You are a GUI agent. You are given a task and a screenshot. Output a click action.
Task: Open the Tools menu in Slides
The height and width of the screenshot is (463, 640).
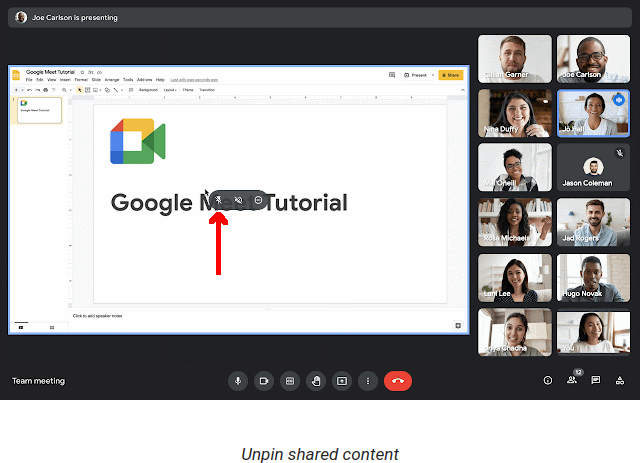point(128,80)
